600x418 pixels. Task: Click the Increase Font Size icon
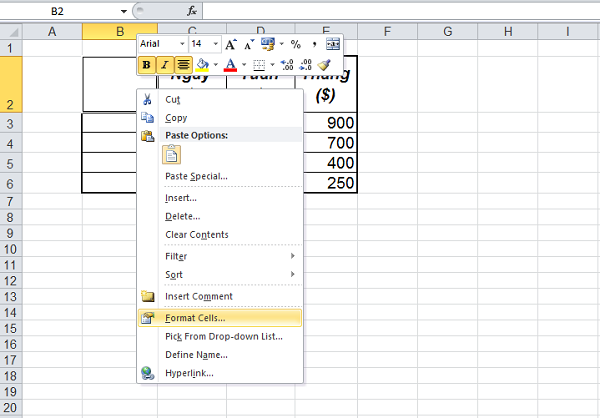click(231, 44)
